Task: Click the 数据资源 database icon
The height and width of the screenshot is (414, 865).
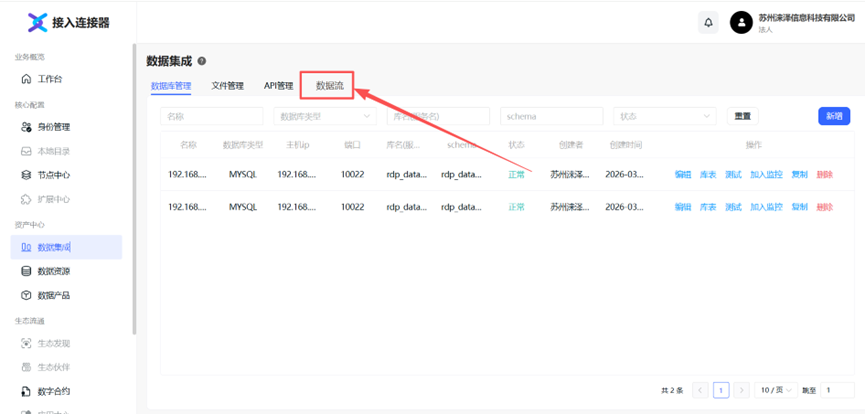Action: 27,271
